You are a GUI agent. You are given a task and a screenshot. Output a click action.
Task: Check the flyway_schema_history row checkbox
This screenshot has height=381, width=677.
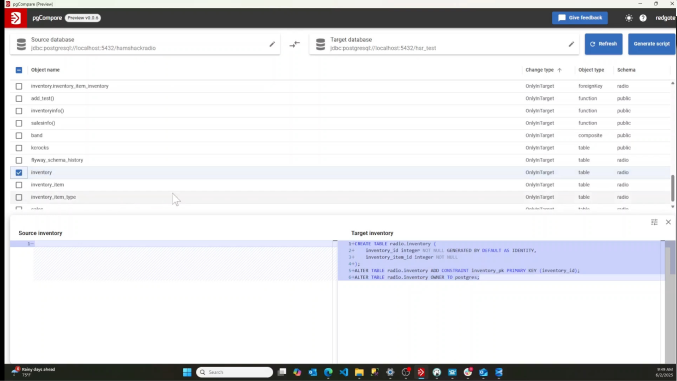coord(19,160)
